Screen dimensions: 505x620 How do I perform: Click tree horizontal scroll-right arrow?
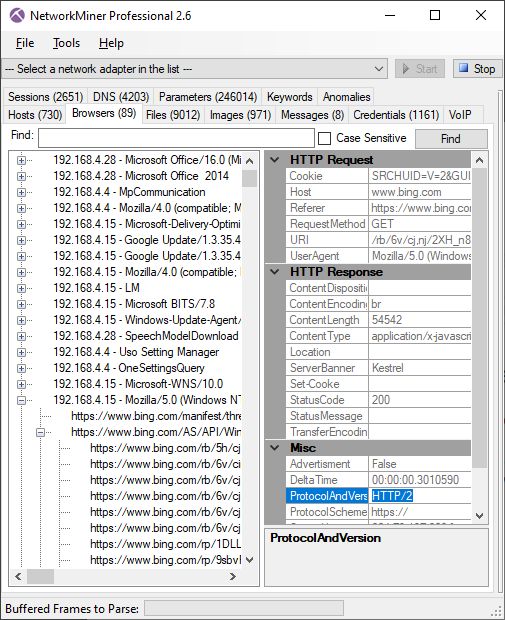pos(233,577)
